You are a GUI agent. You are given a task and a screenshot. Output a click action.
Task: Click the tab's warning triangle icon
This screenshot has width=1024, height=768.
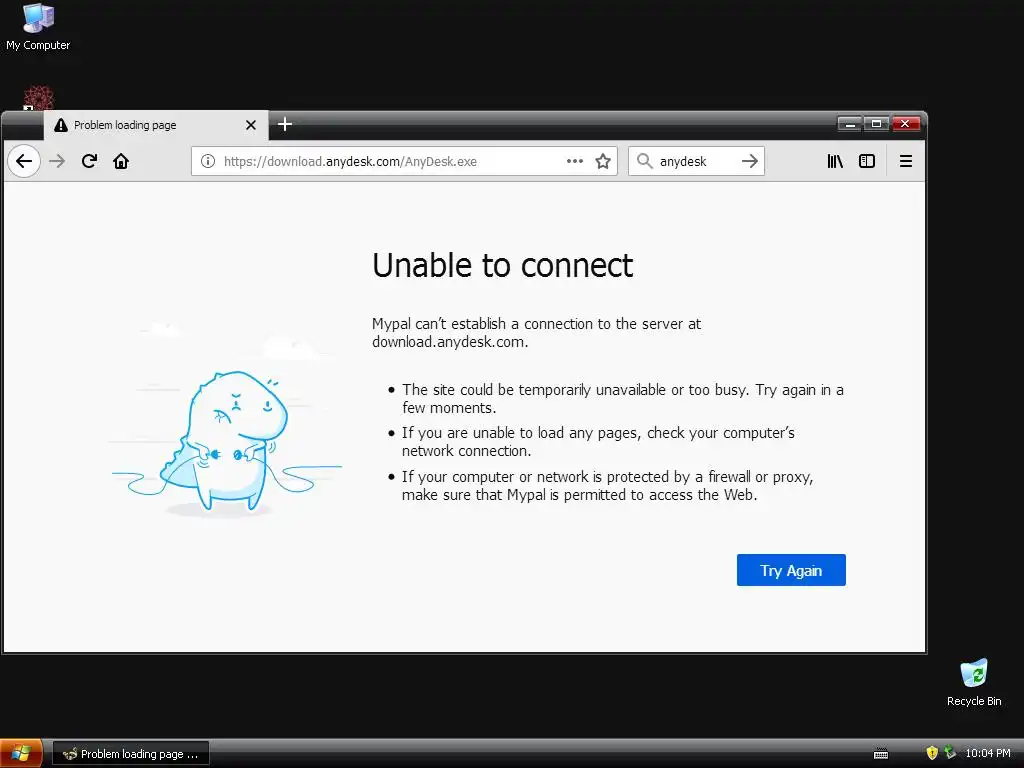pos(61,125)
